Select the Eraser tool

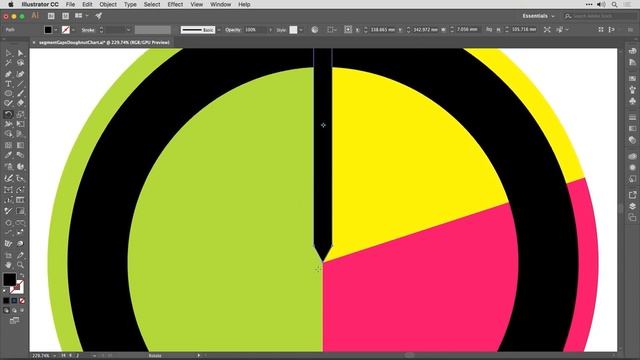click(x=20, y=103)
